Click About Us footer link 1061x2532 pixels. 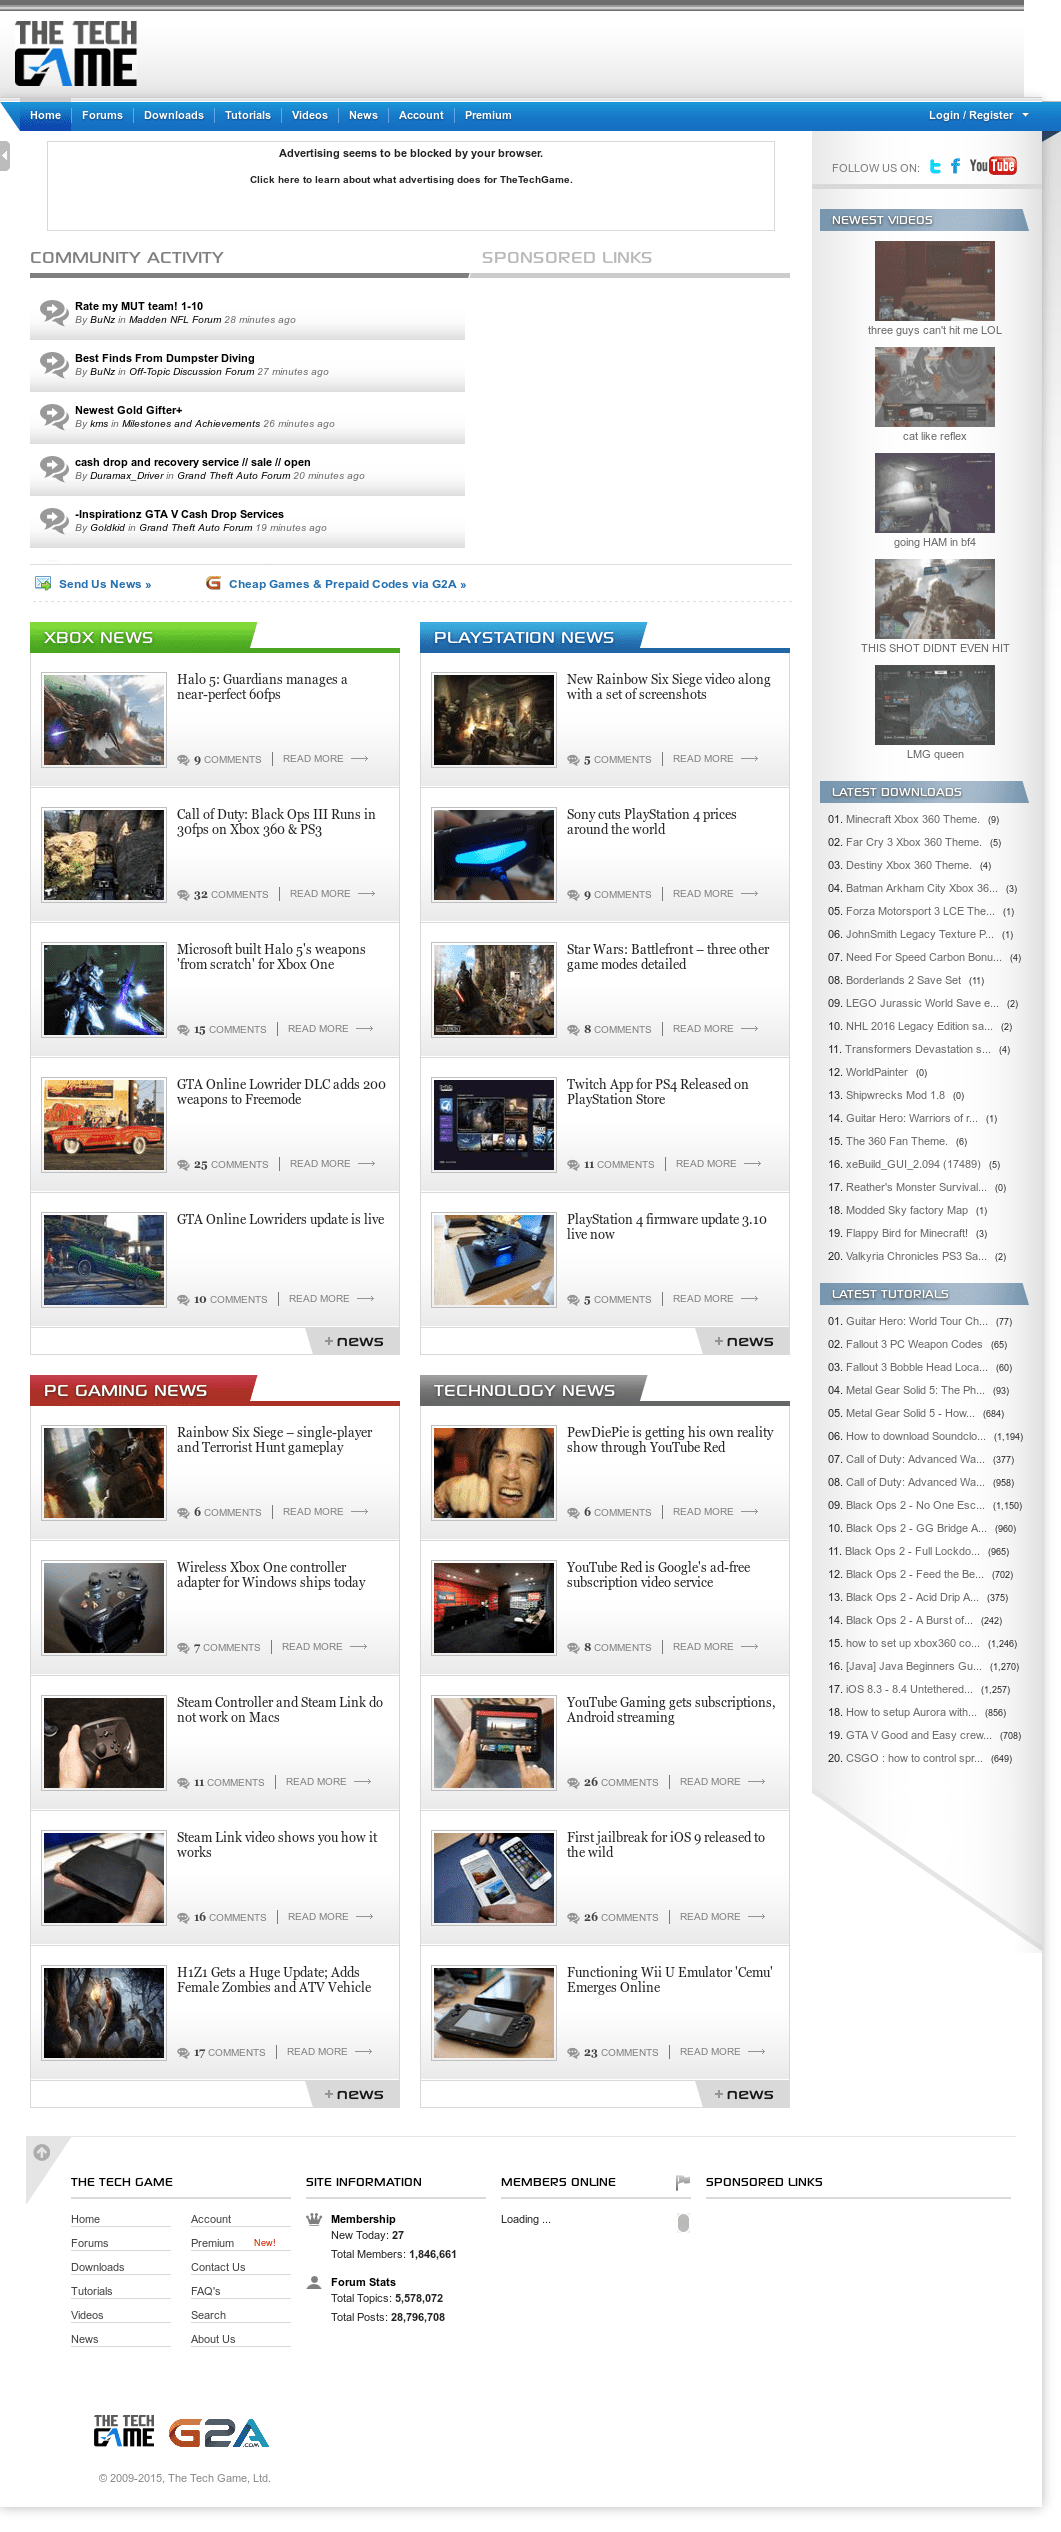213,2339
